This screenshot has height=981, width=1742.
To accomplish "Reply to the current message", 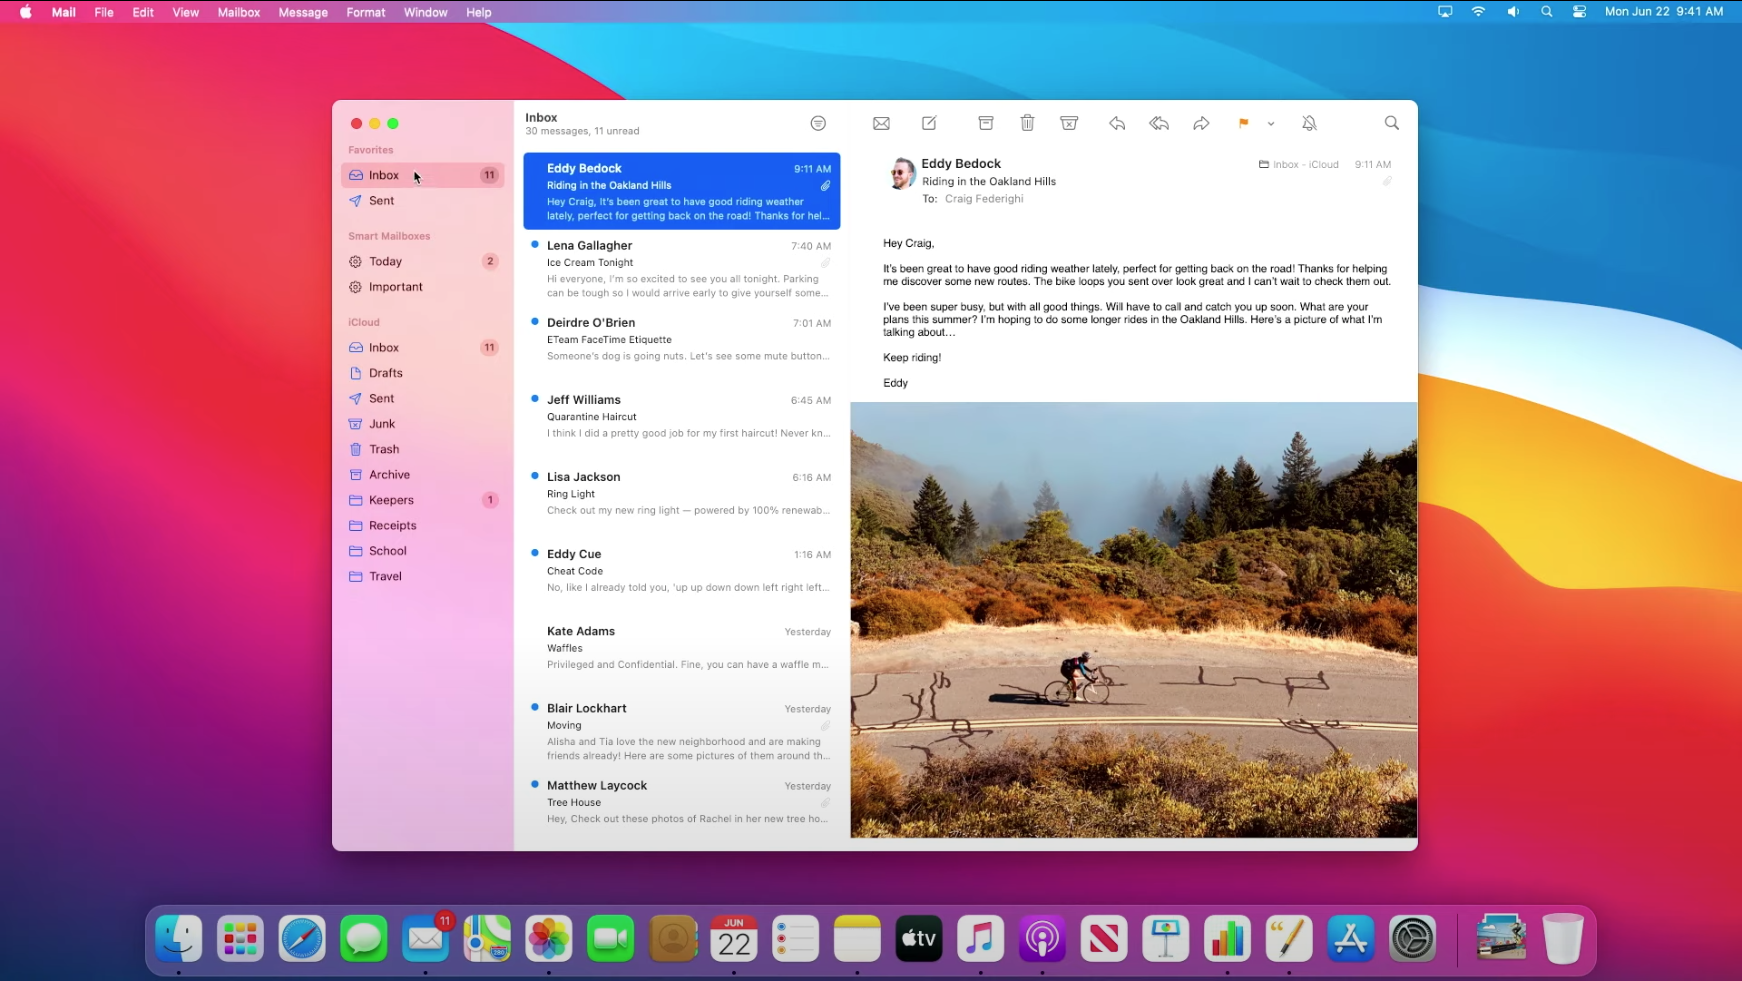I will click(x=1117, y=123).
